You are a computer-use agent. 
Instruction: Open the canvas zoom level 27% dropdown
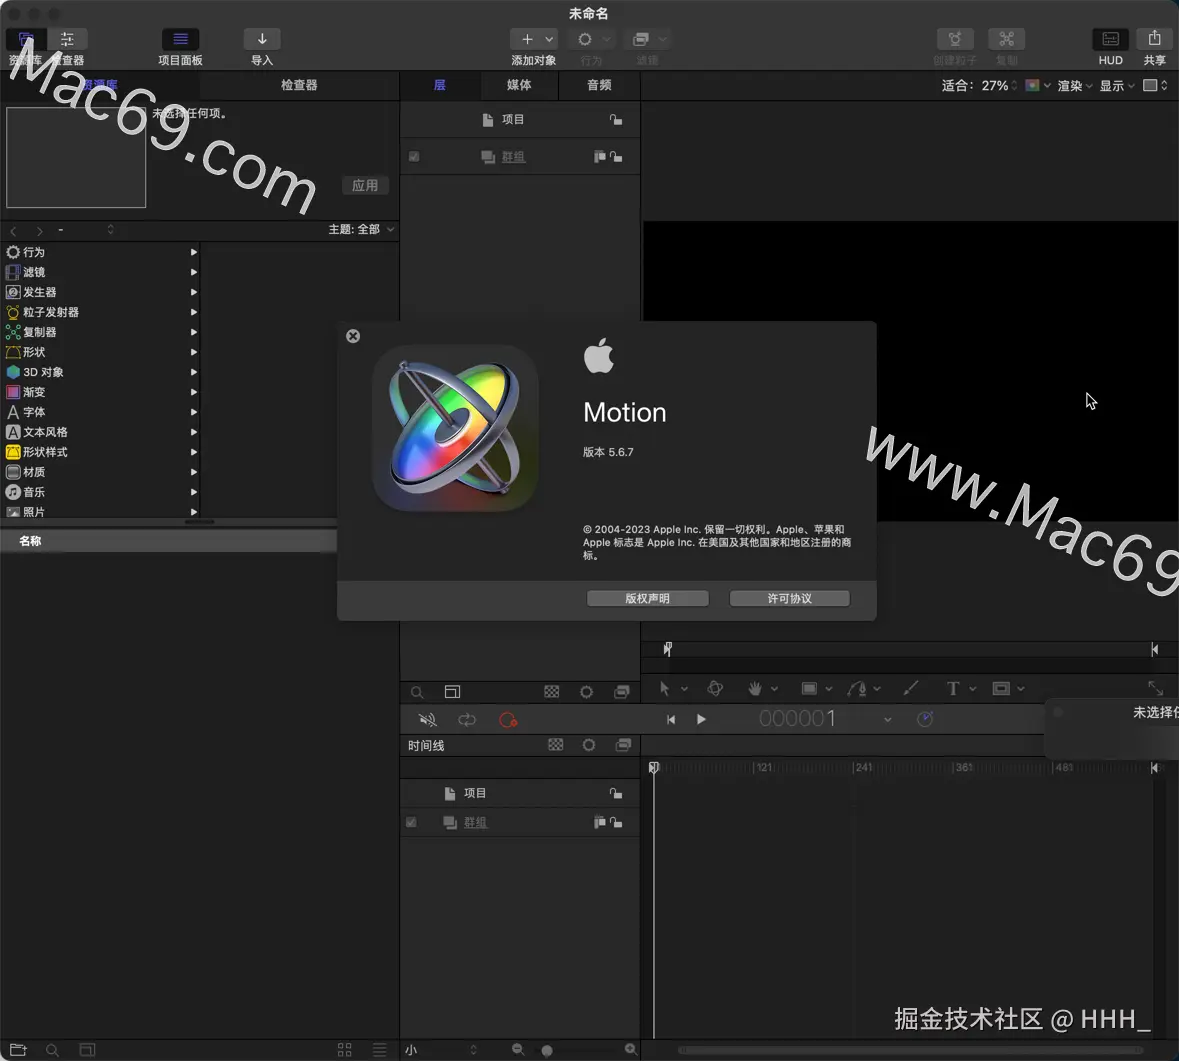[999, 86]
